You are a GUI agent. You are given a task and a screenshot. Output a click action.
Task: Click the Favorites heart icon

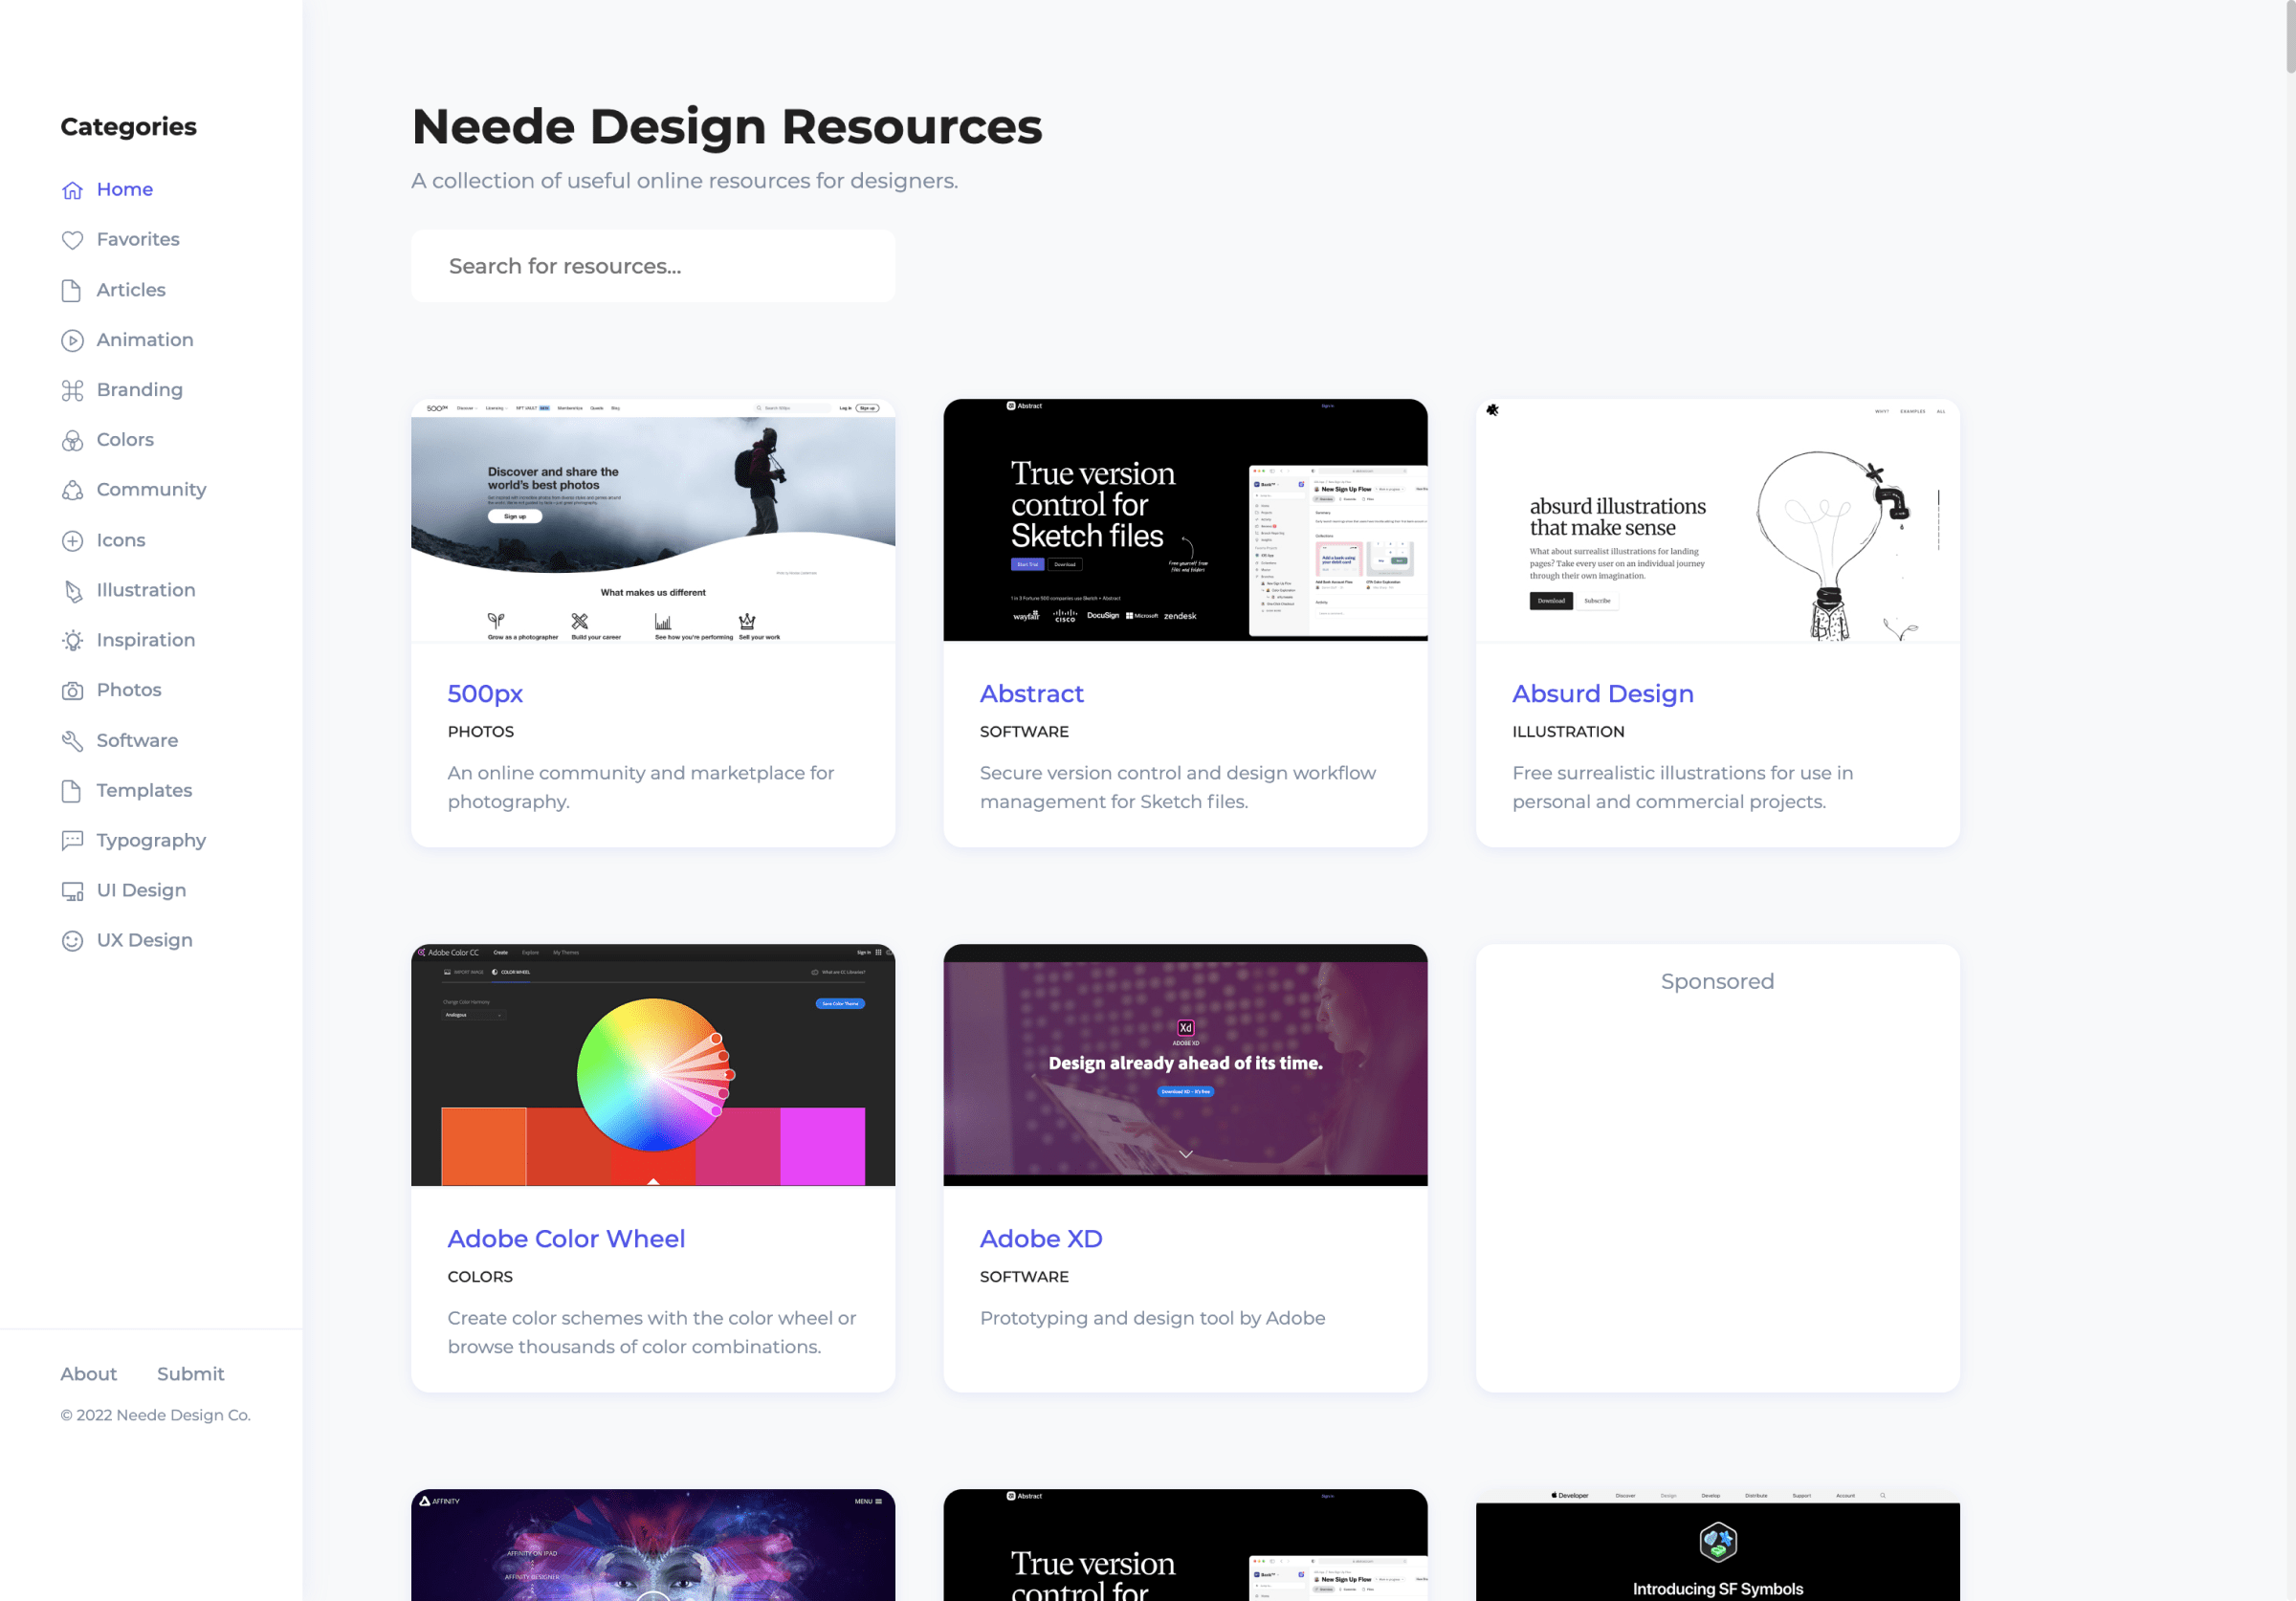pyautogui.click(x=72, y=240)
